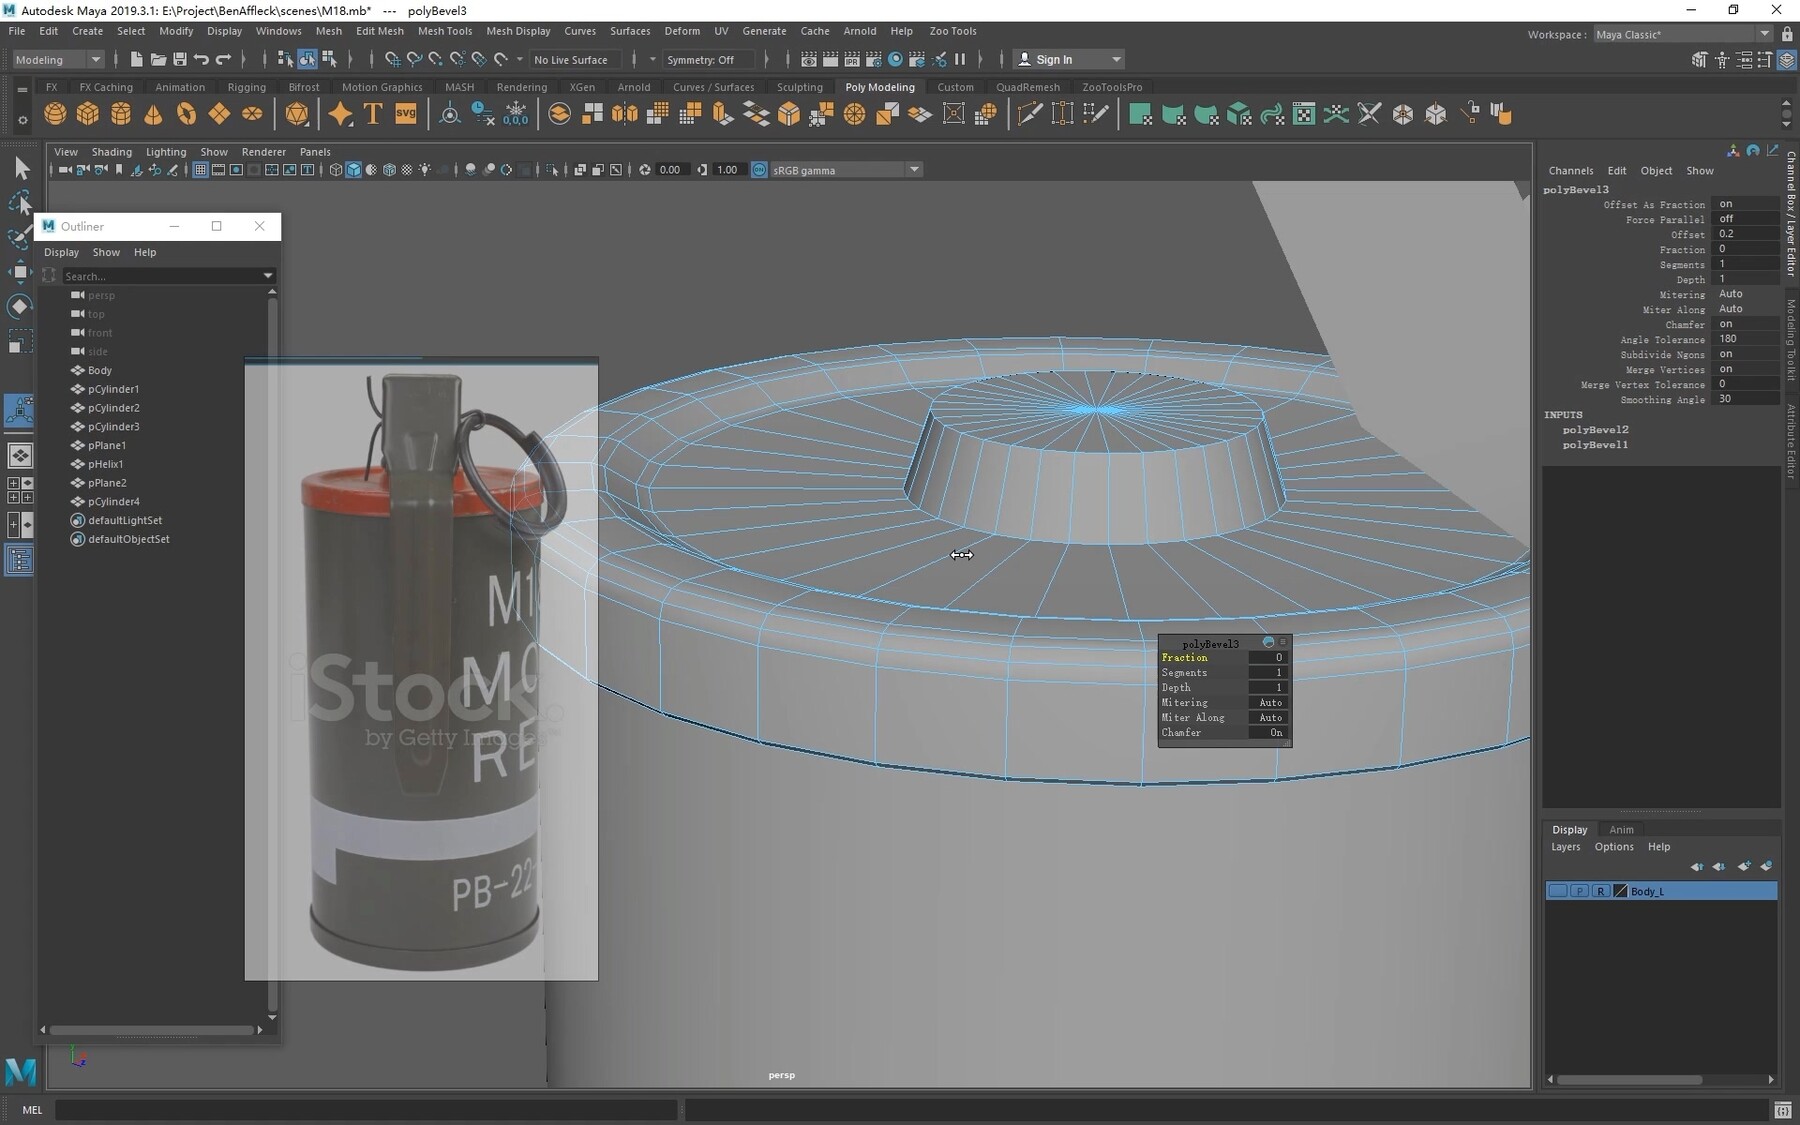Click the Freeze Transformations snowflake icon

[x=516, y=114]
